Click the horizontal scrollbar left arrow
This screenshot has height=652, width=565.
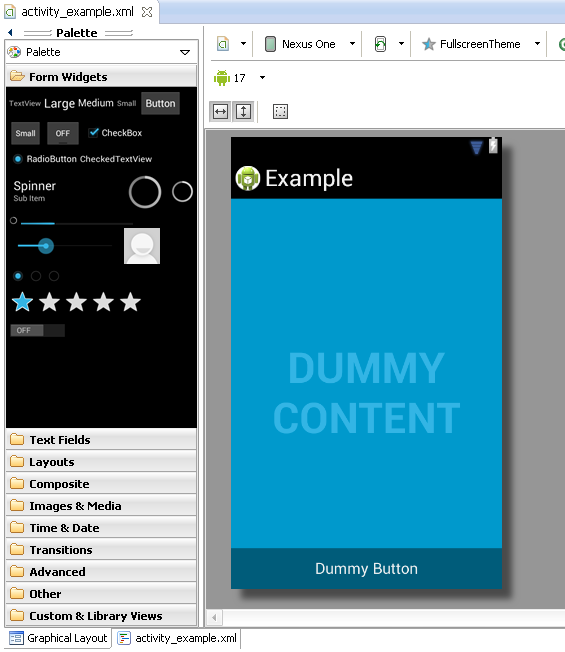[x=214, y=617]
